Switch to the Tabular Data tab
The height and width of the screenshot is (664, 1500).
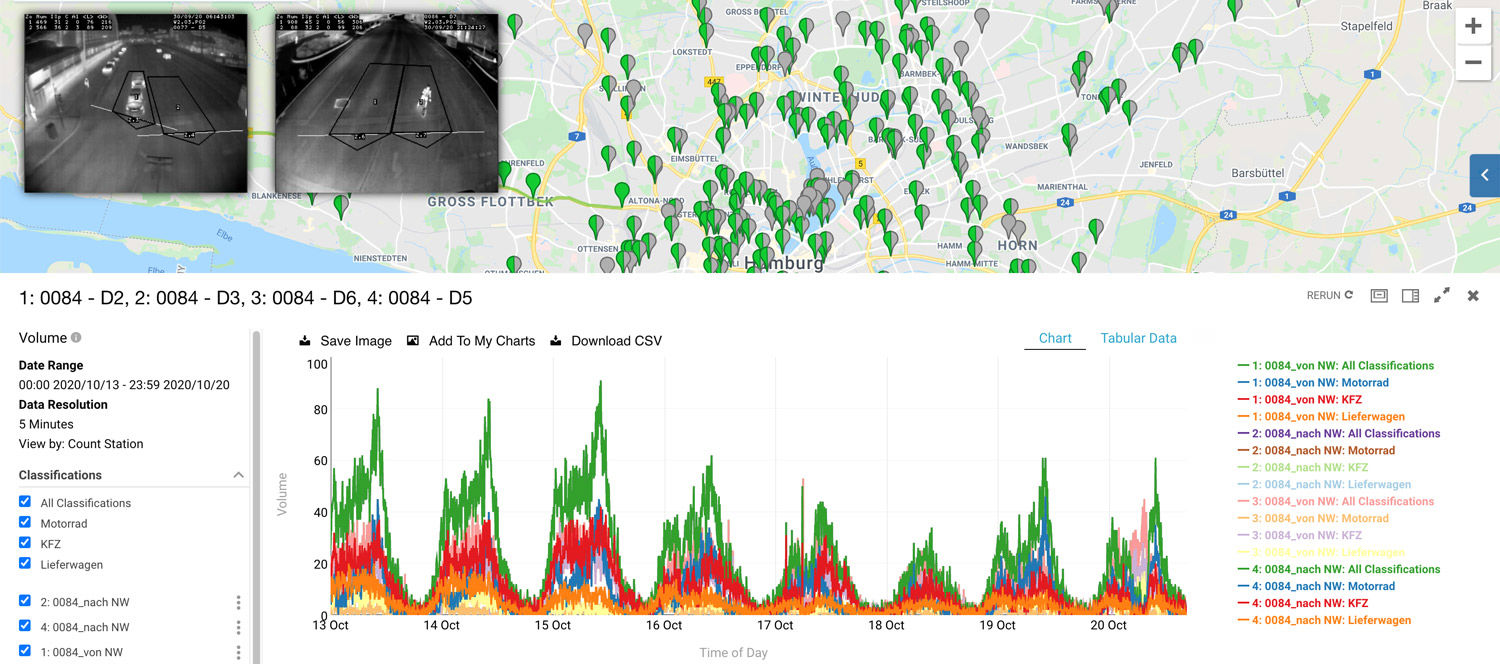1138,338
